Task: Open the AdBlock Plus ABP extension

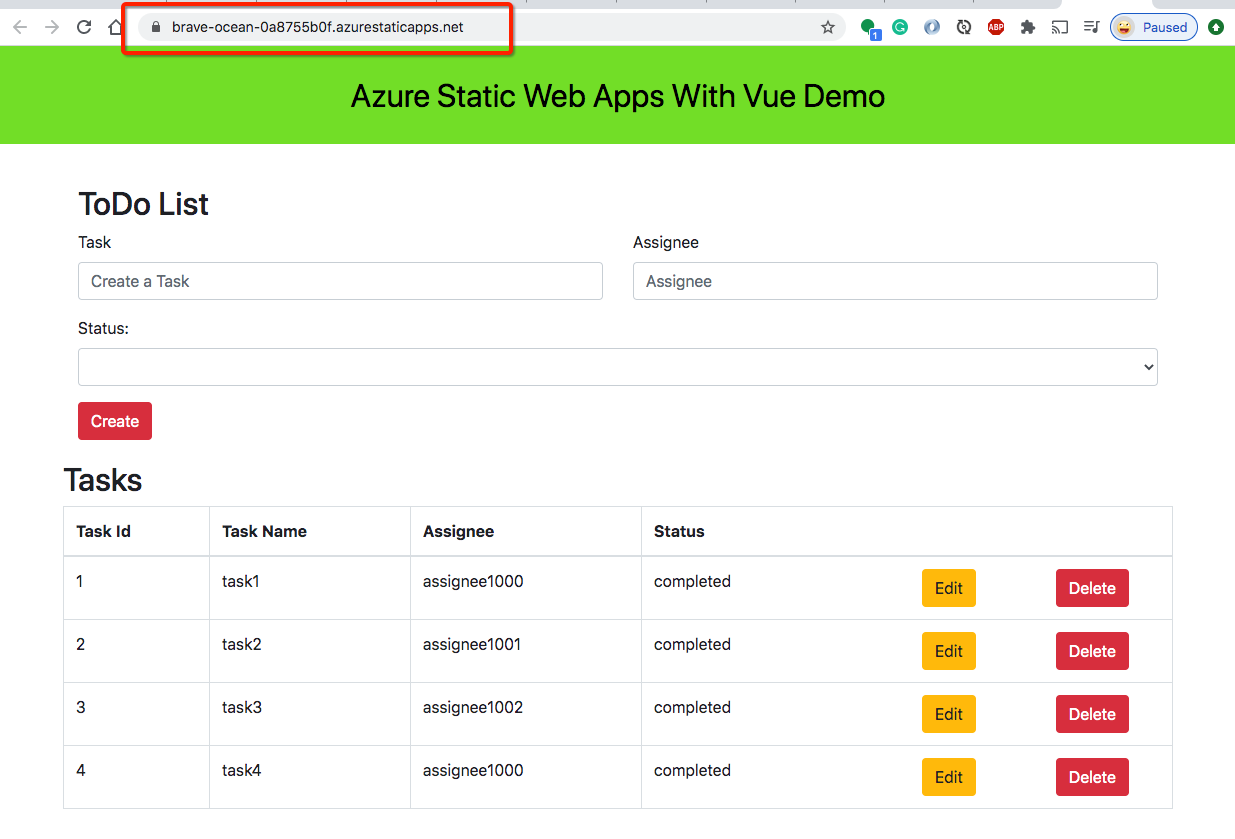Action: (x=996, y=27)
